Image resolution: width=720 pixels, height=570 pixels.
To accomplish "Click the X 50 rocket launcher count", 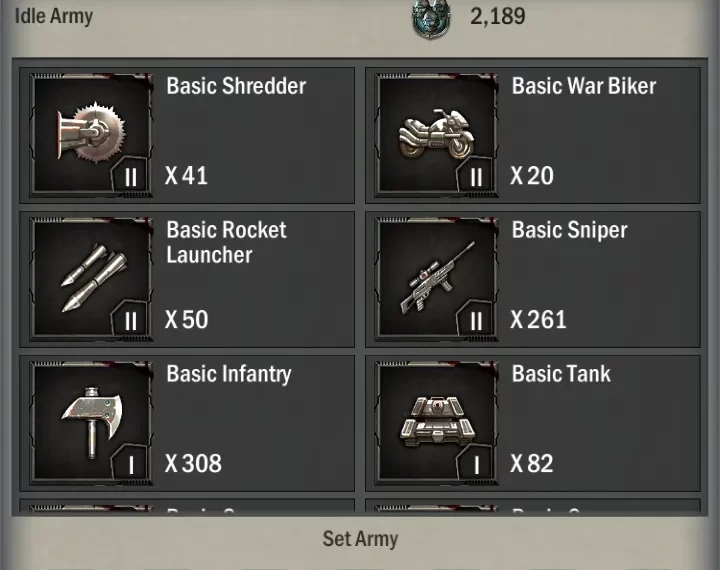I will [186, 319].
